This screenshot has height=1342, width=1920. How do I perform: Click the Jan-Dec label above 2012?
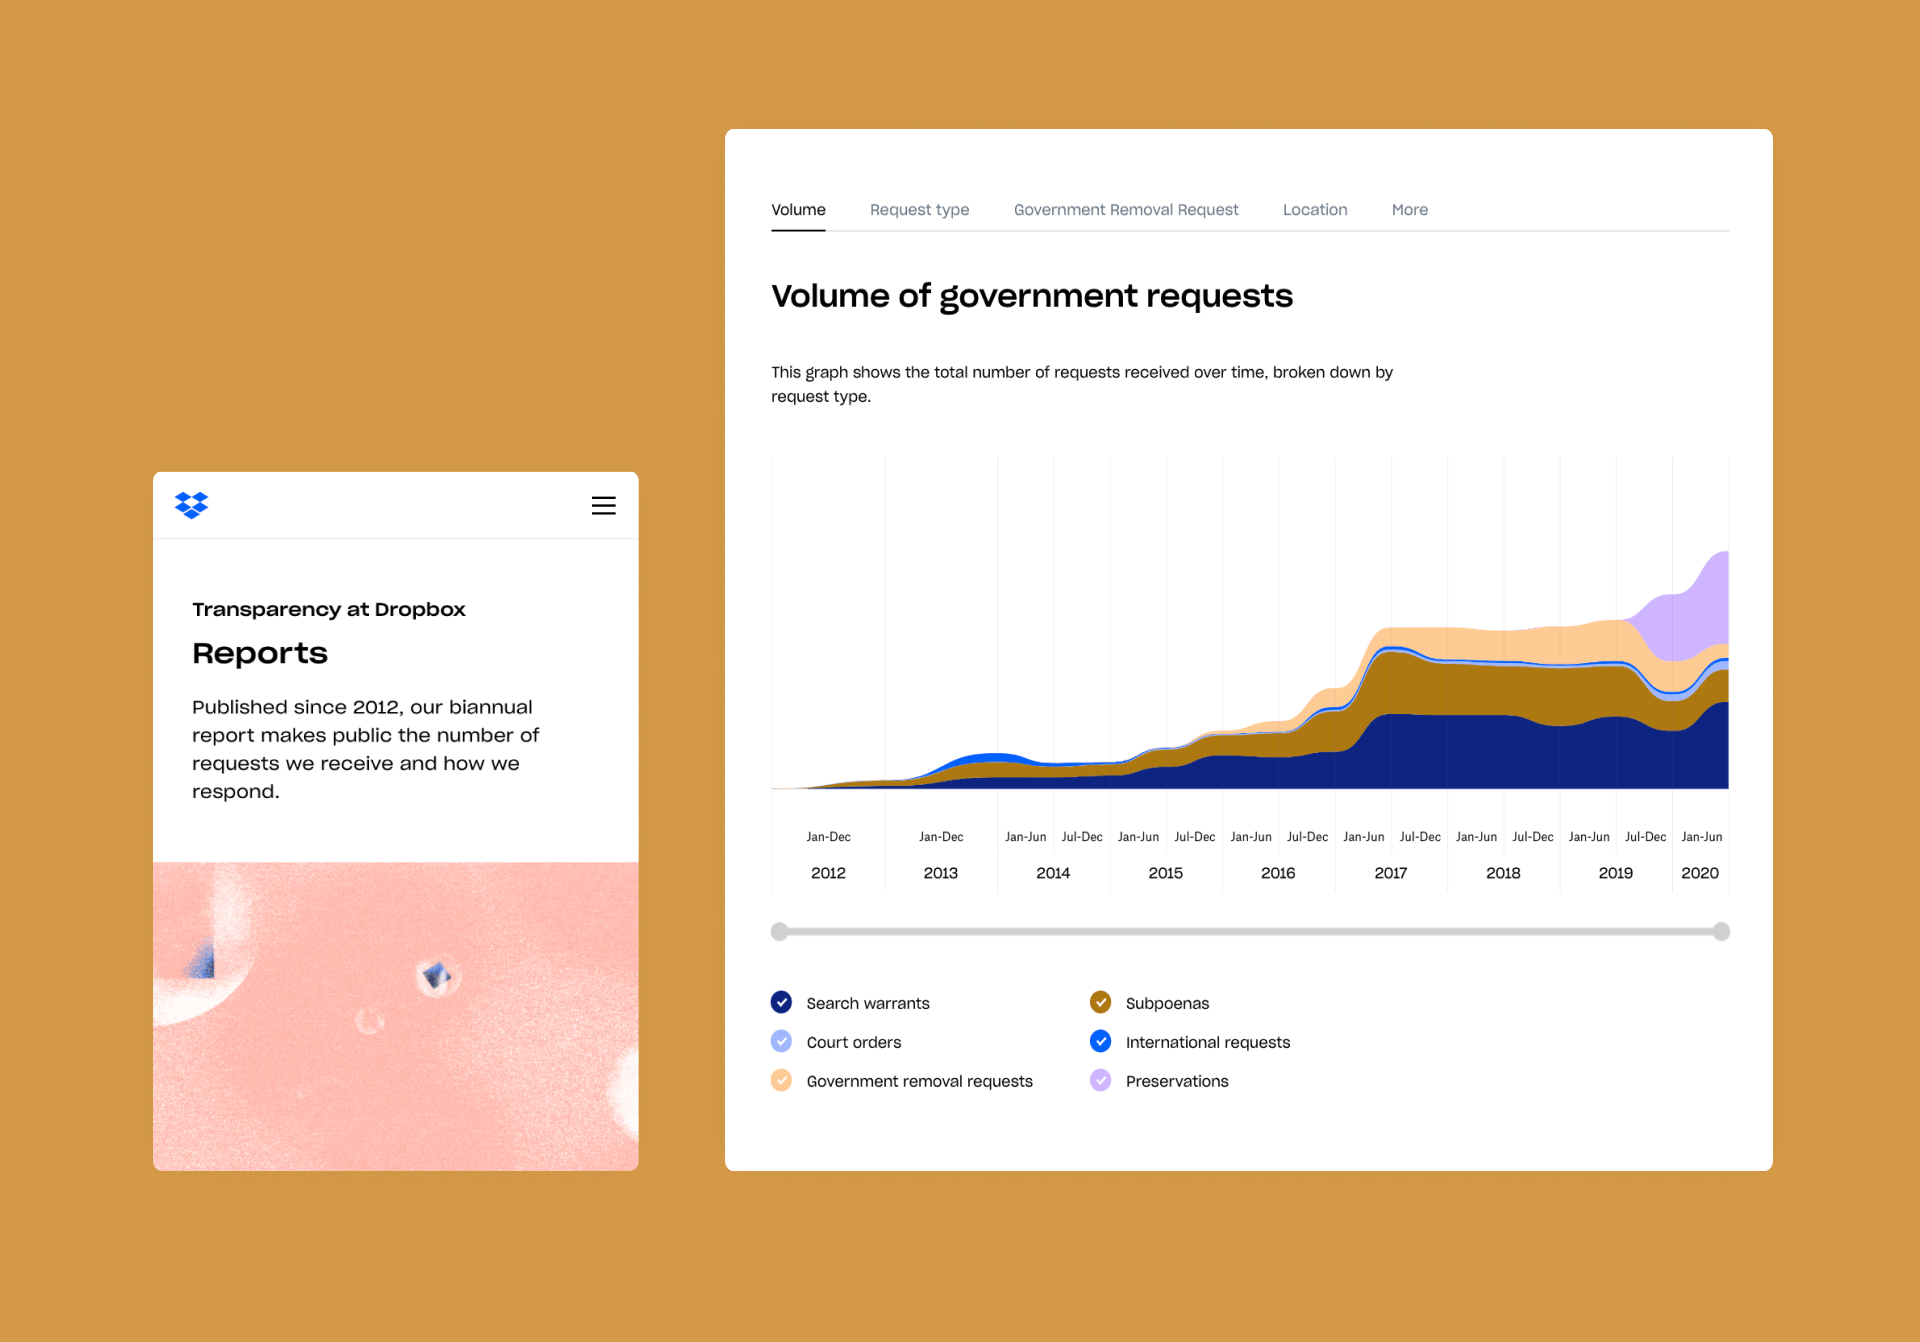pyautogui.click(x=828, y=837)
